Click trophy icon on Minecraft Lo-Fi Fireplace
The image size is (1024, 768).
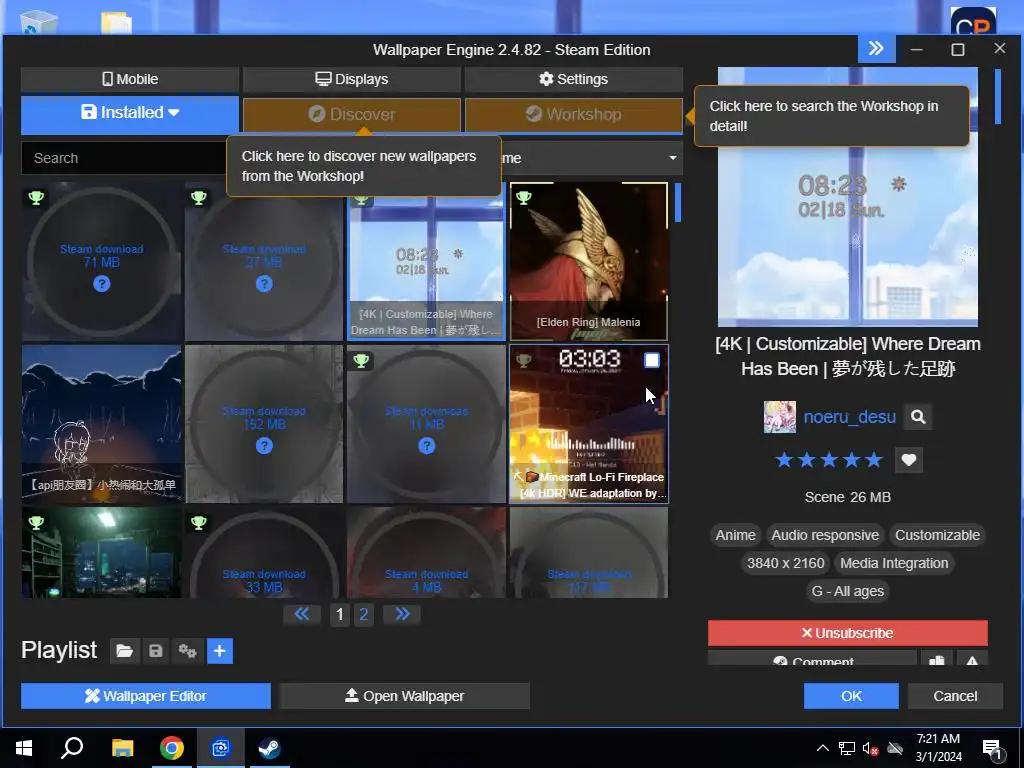(524, 360)
